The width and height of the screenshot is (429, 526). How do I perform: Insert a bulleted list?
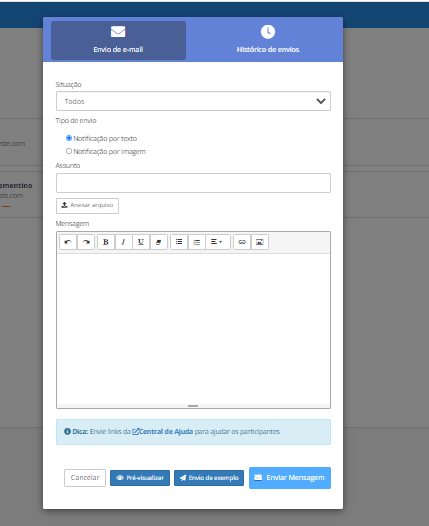click(179, 242)
